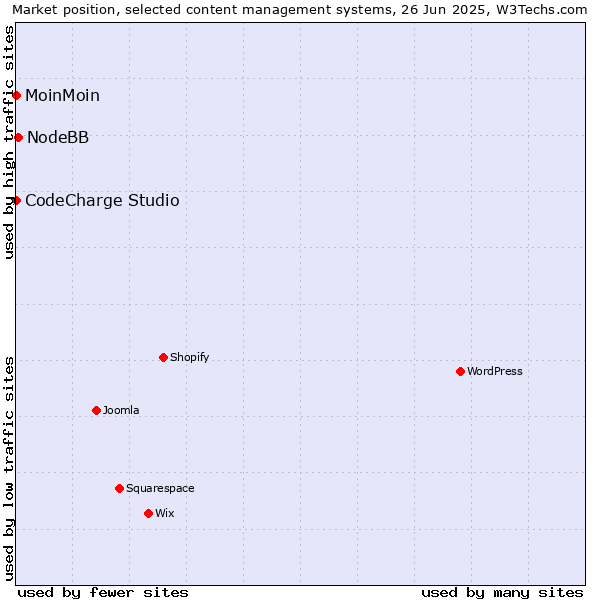Click the chart title mentioning W3Techs.com
The width and height of the screenshot is (600, 600).
coord(300,10)
